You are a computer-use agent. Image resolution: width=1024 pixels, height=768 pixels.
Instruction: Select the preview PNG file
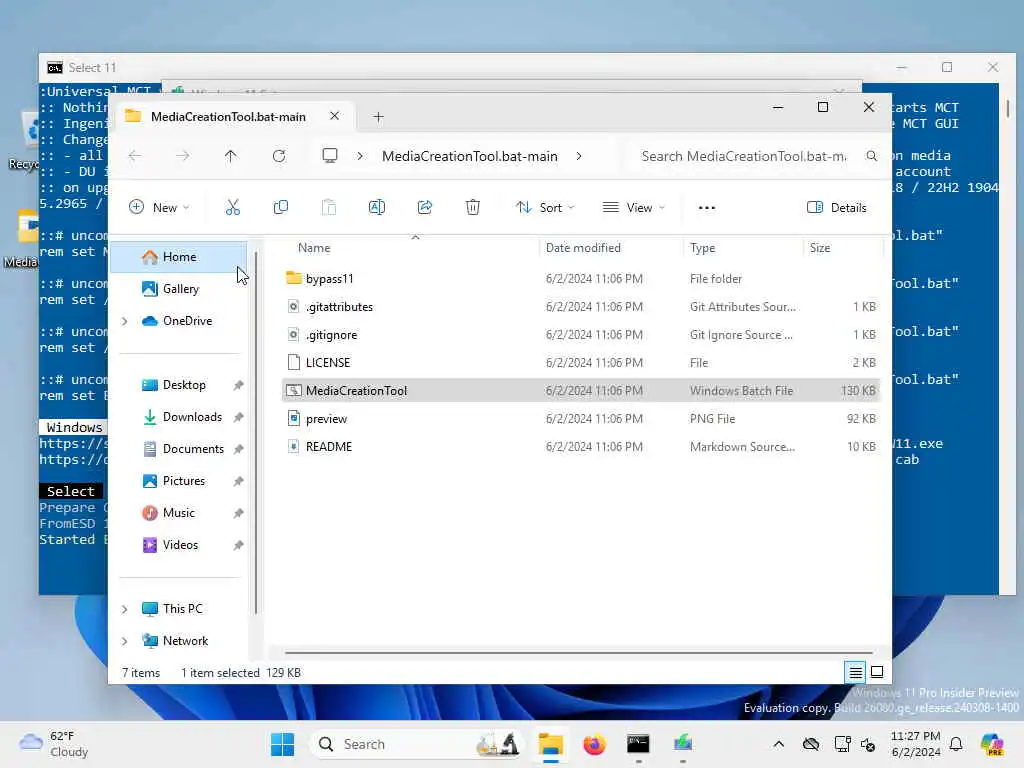[581, 419]
